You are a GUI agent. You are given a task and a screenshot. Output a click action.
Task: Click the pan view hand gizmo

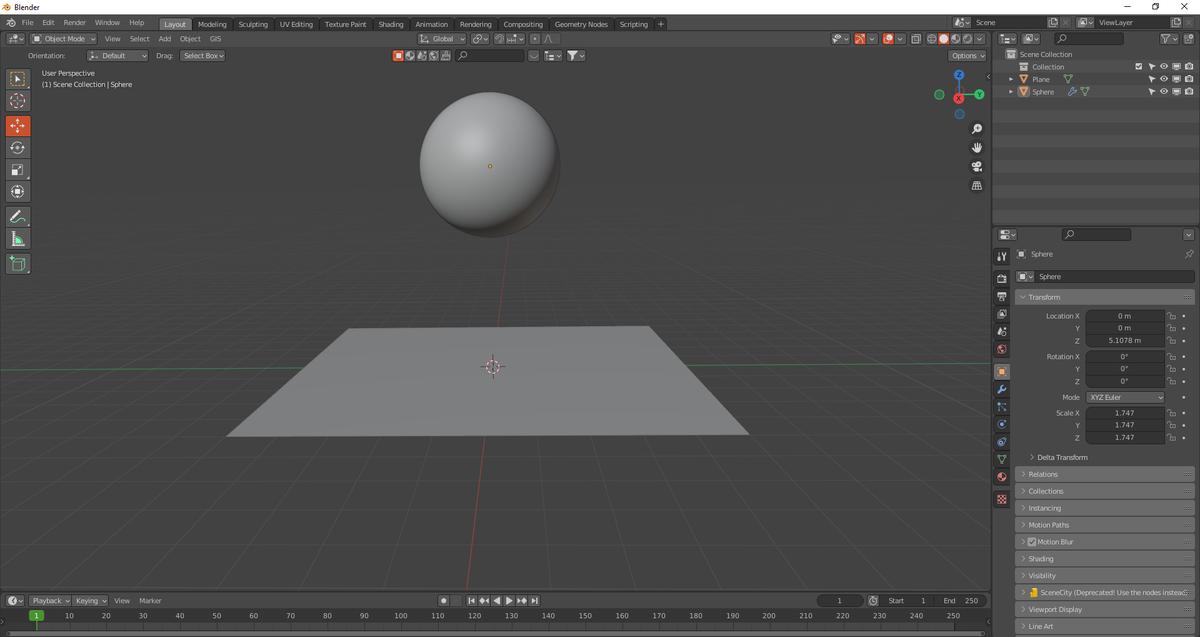(x=977, y=148)
